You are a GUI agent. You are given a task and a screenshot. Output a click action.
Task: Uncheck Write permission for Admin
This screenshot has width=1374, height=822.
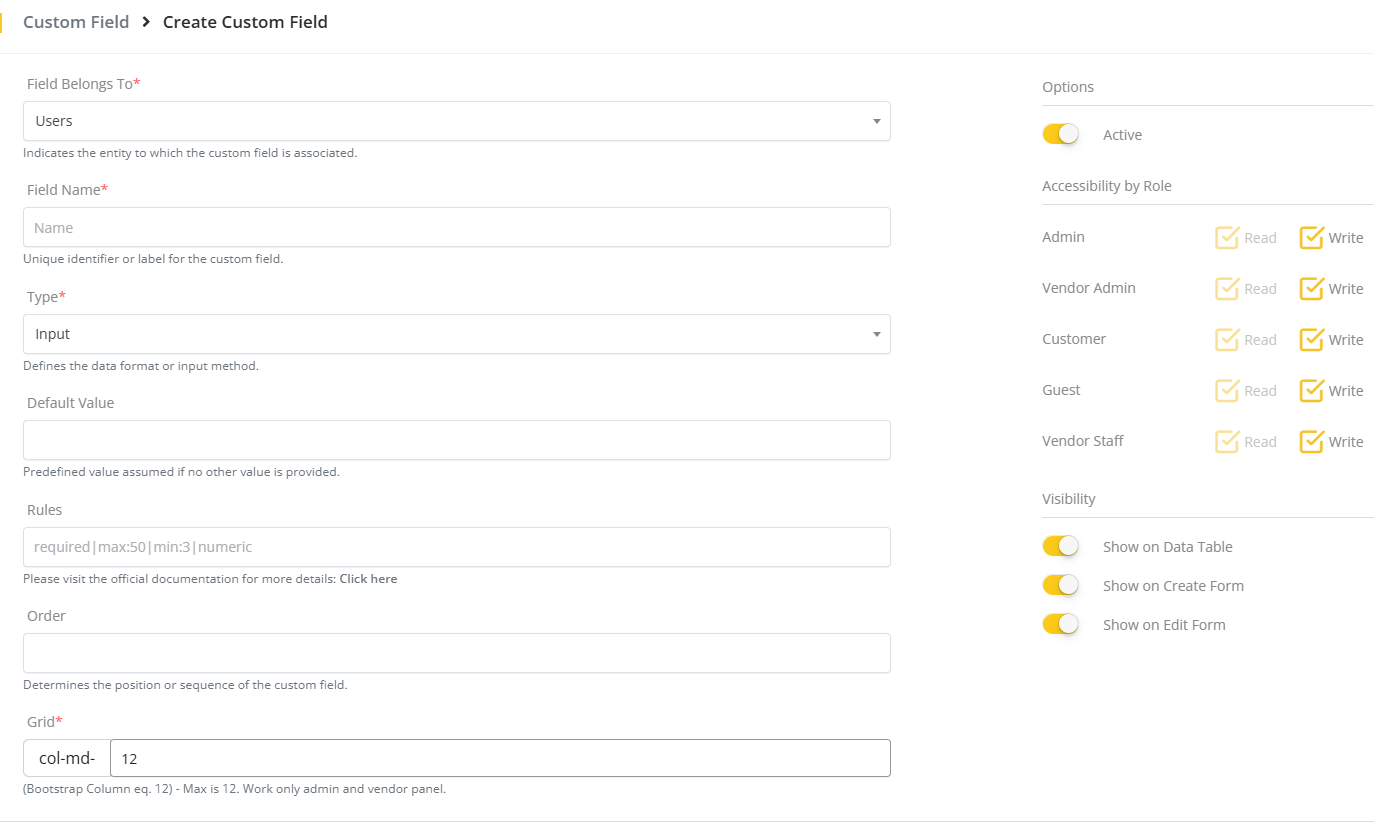pos(1311,237)
